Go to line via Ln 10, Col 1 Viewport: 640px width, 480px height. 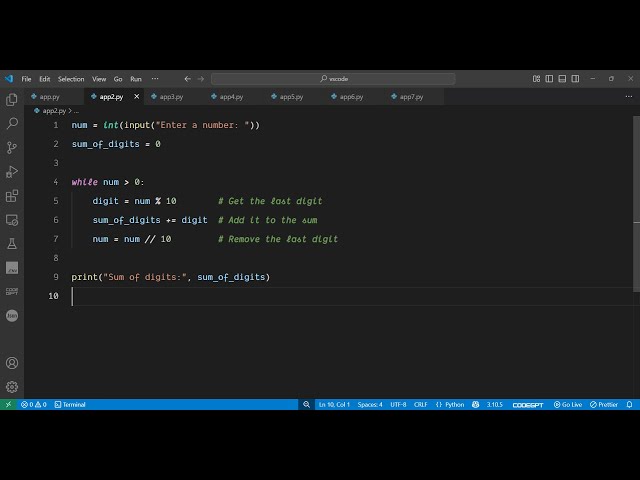334,404
